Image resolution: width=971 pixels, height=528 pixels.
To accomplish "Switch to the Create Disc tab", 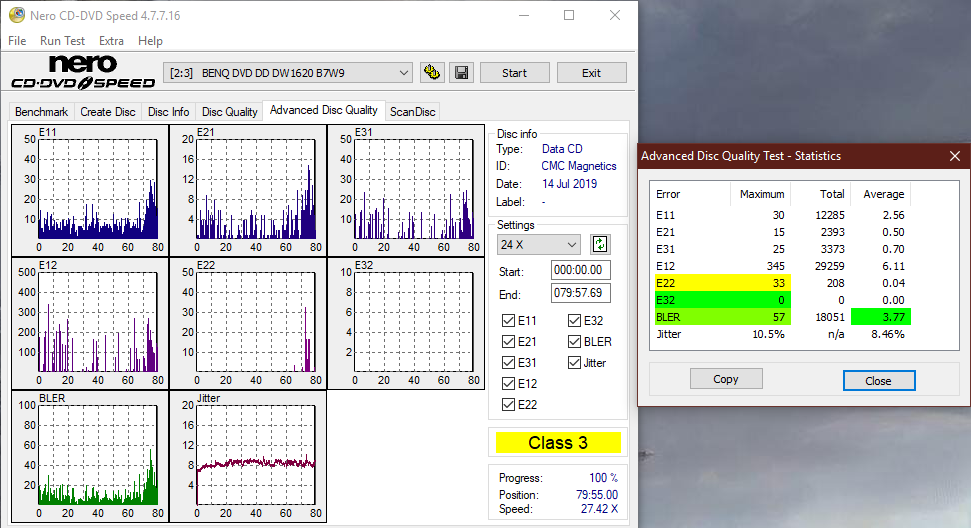I will pos(108,112).
